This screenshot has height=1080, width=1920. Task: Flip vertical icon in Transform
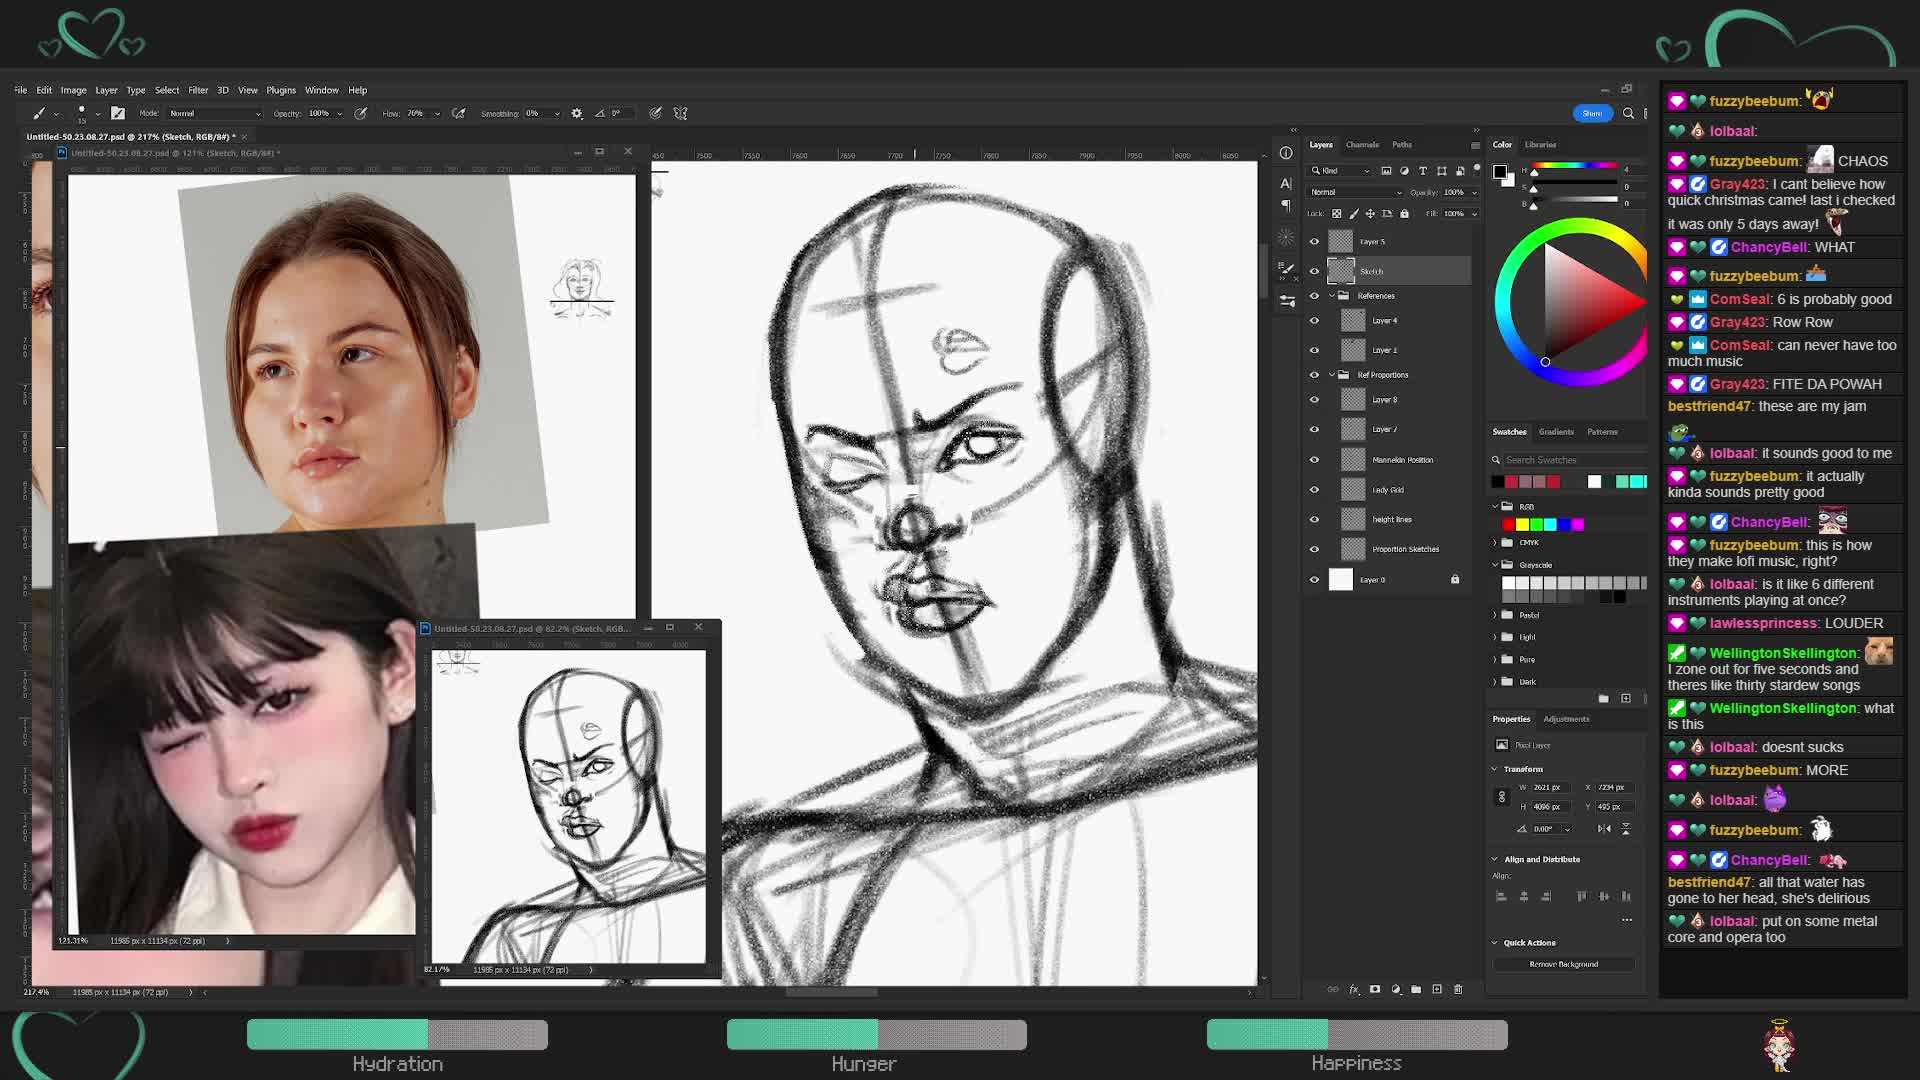click(1626, 829)
